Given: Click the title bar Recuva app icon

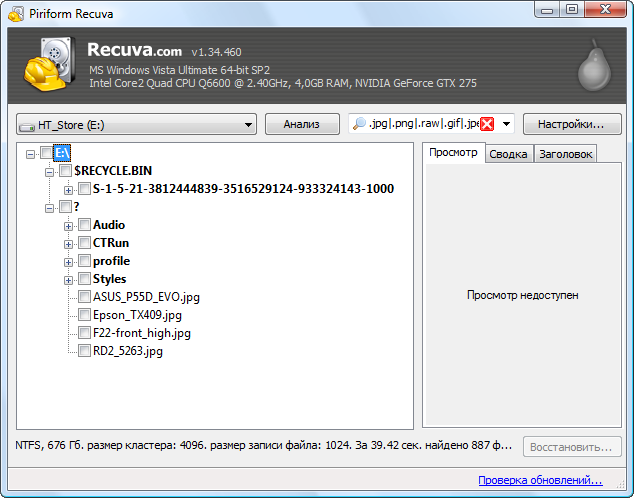Looking at the screenshot, I should click(x=16, y=14).
